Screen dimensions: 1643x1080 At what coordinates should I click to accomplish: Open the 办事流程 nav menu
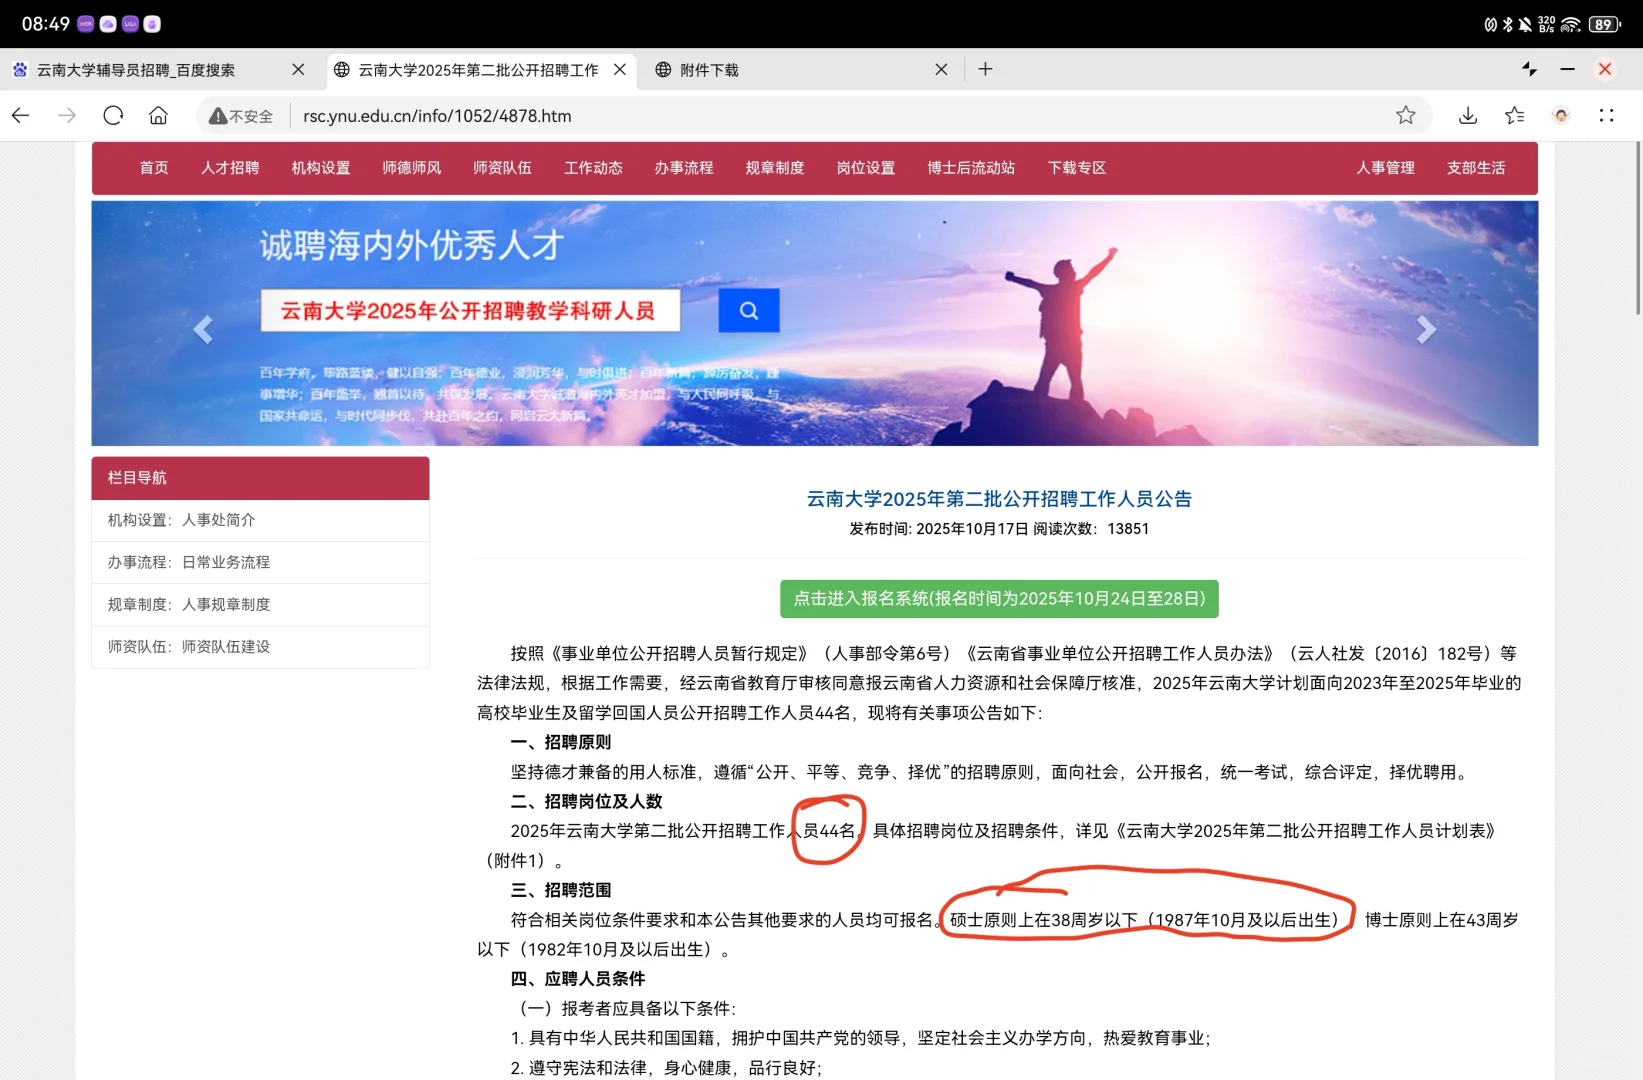[684, 168]
